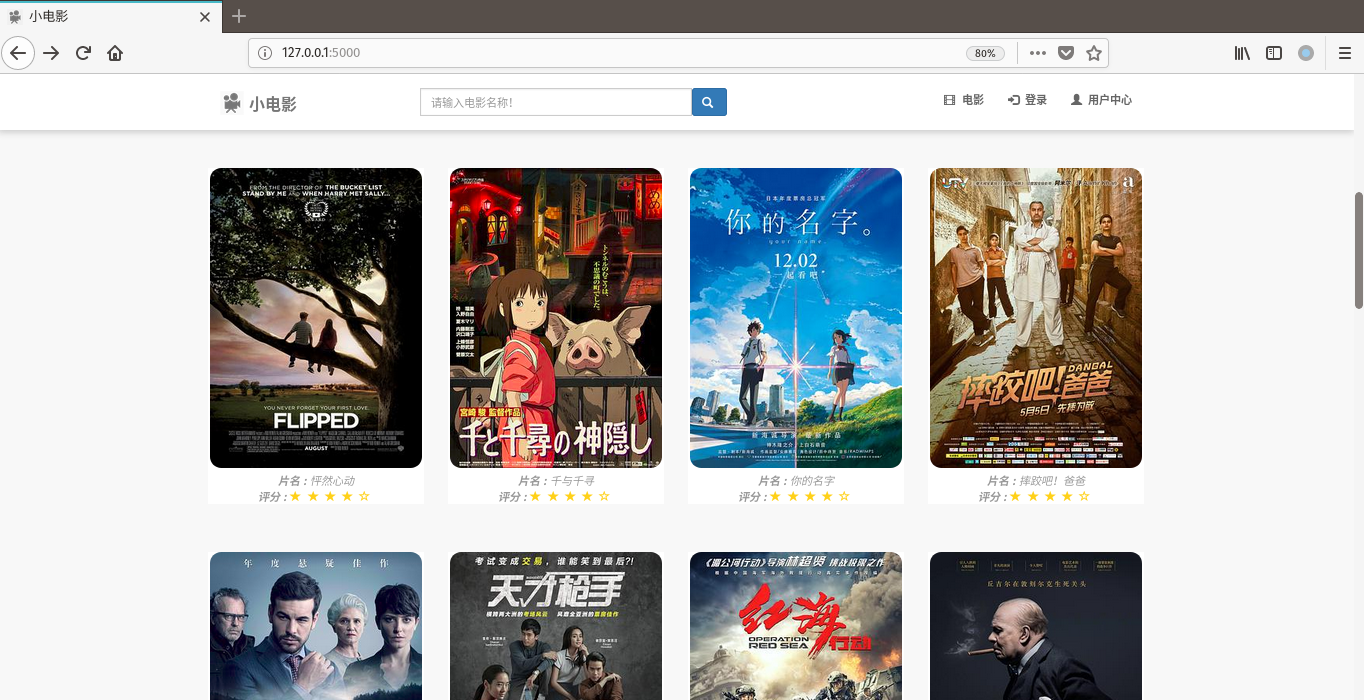Screen dimensions: 1364x700
Task: Click the page vertical scrollbar thumb
Action: [x=1358, y=250]
